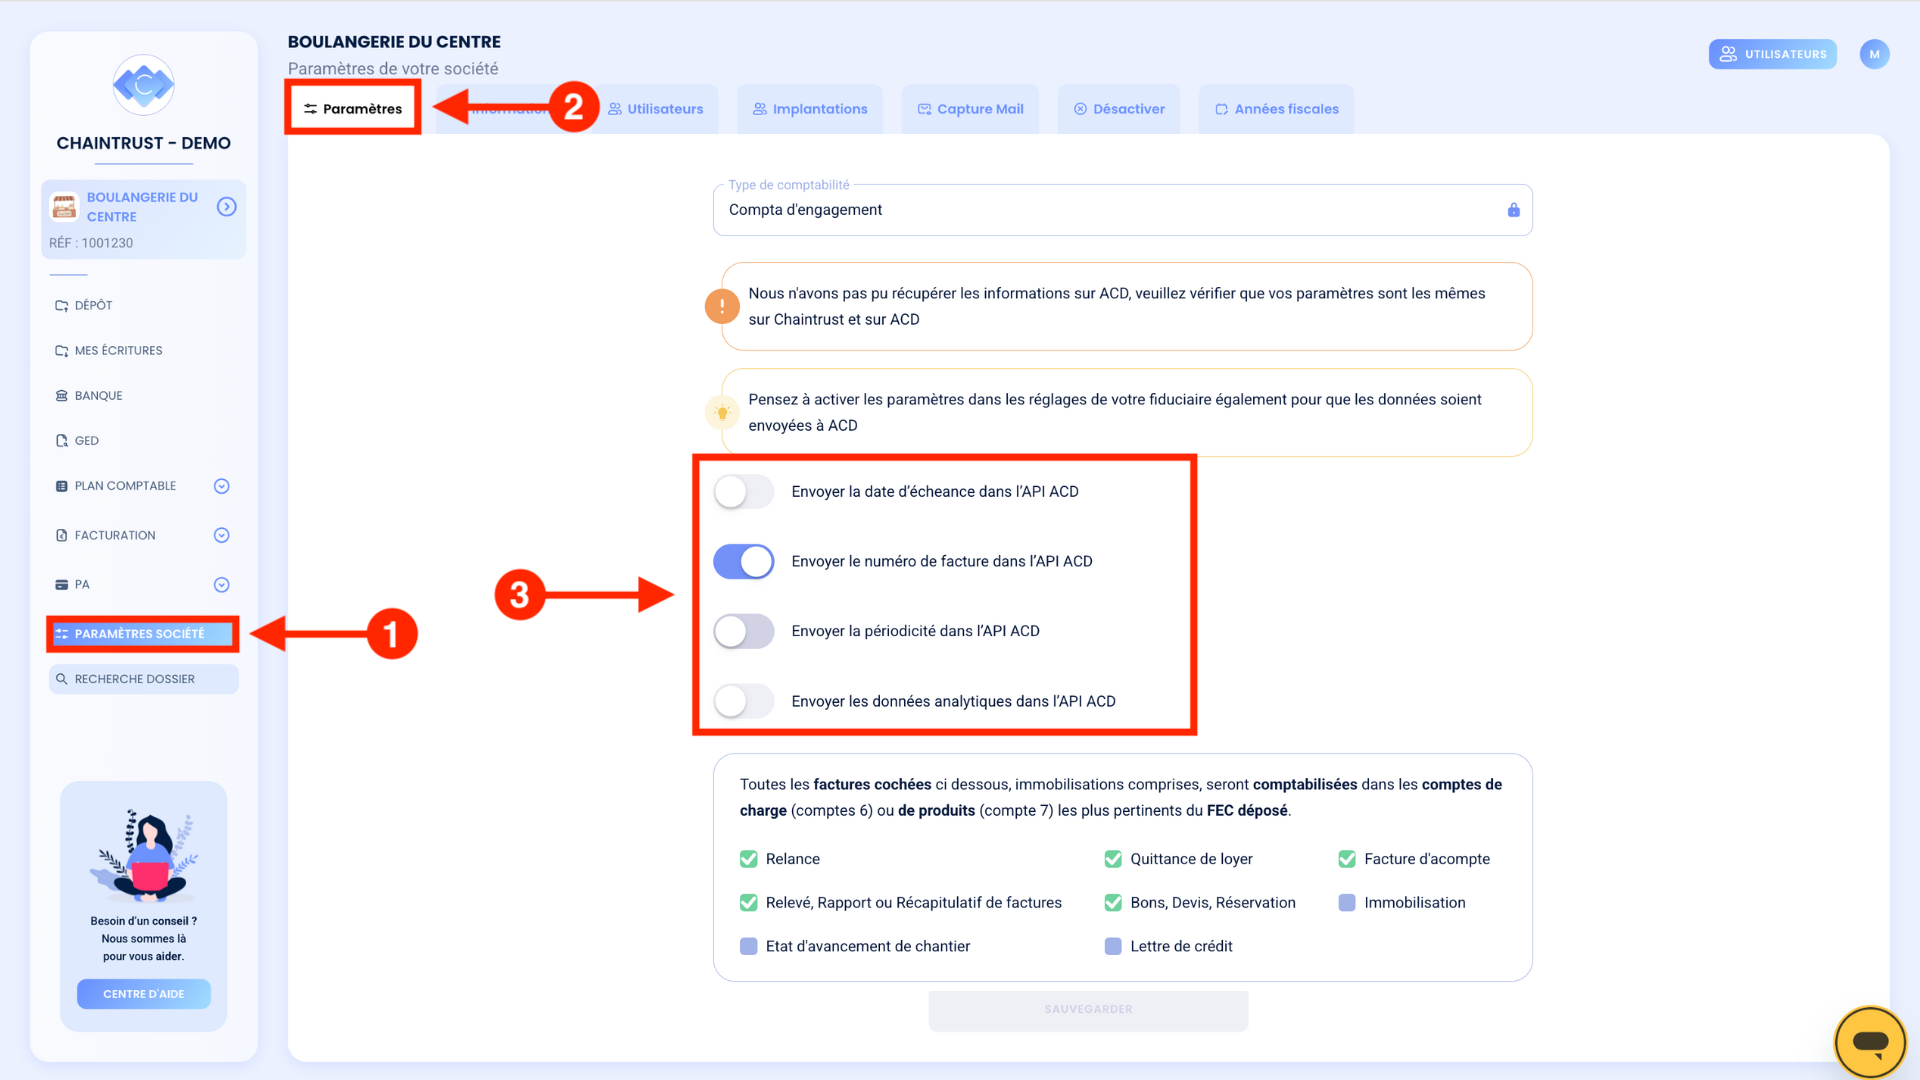
Task: Check the Immobilisation checkbox
Action: (x=1347, y=903)
